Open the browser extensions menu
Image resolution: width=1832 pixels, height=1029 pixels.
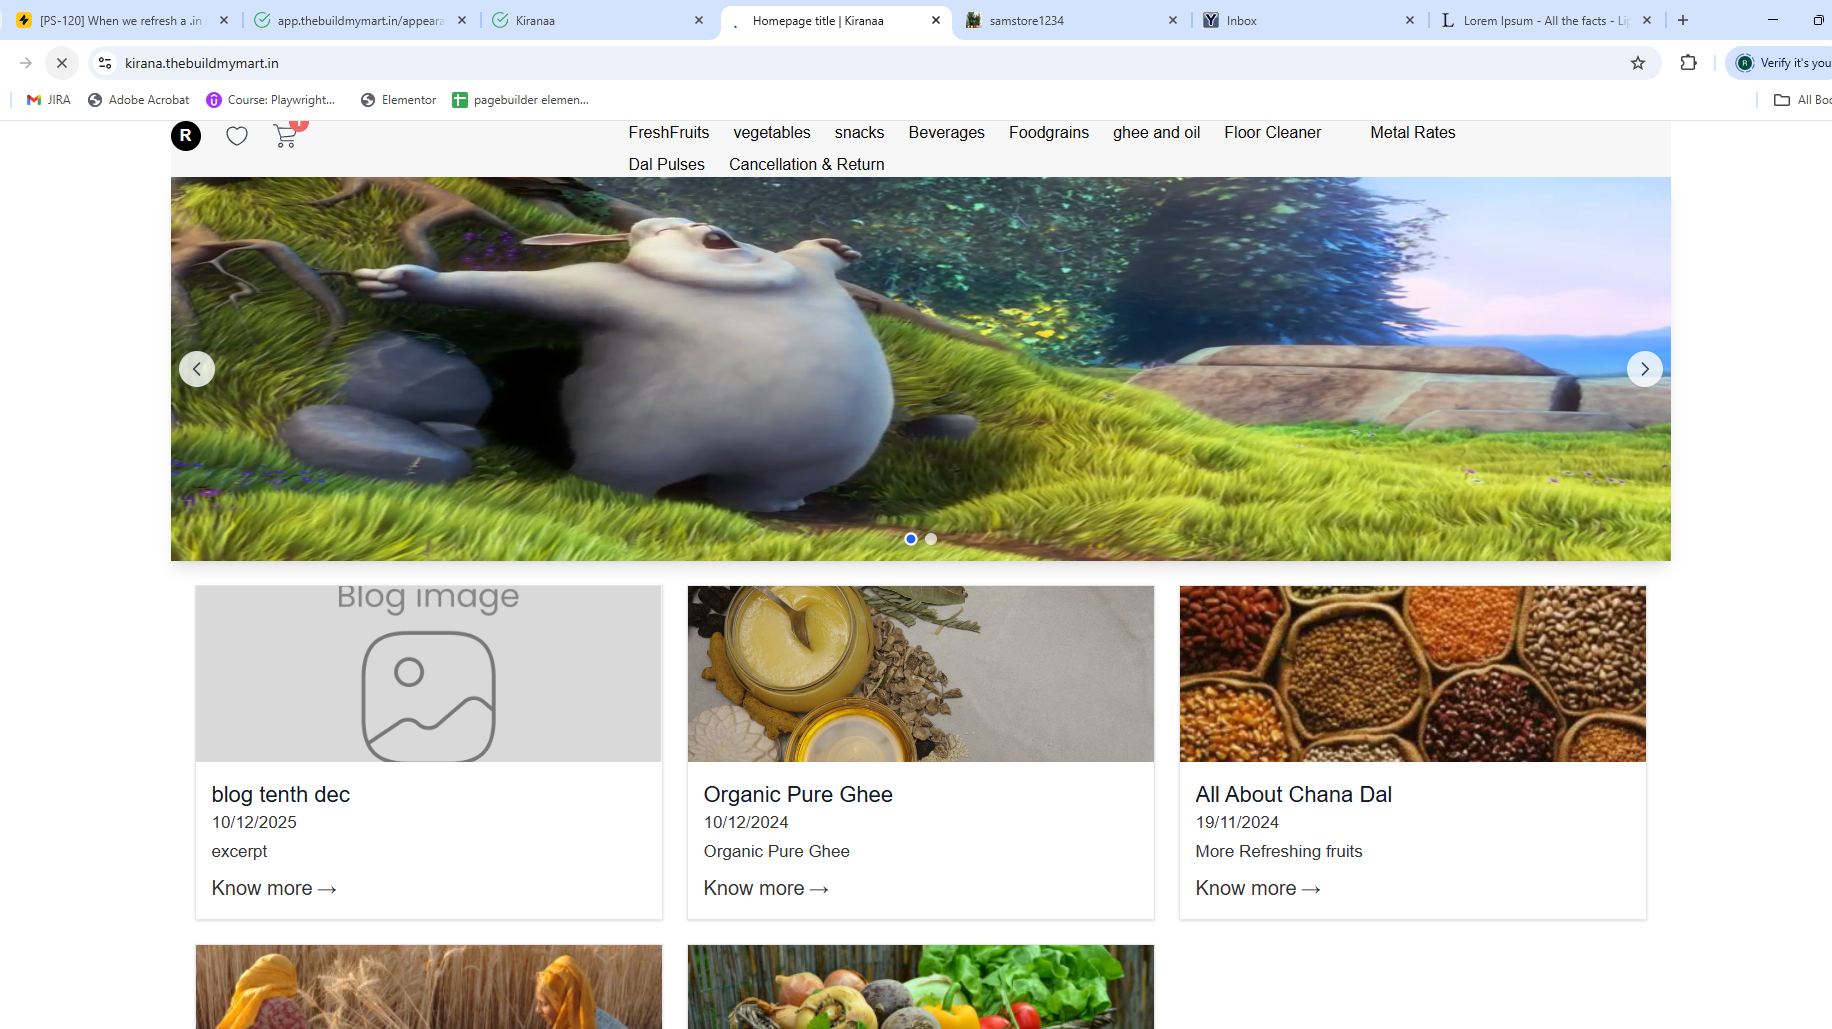click(1689, 63)
